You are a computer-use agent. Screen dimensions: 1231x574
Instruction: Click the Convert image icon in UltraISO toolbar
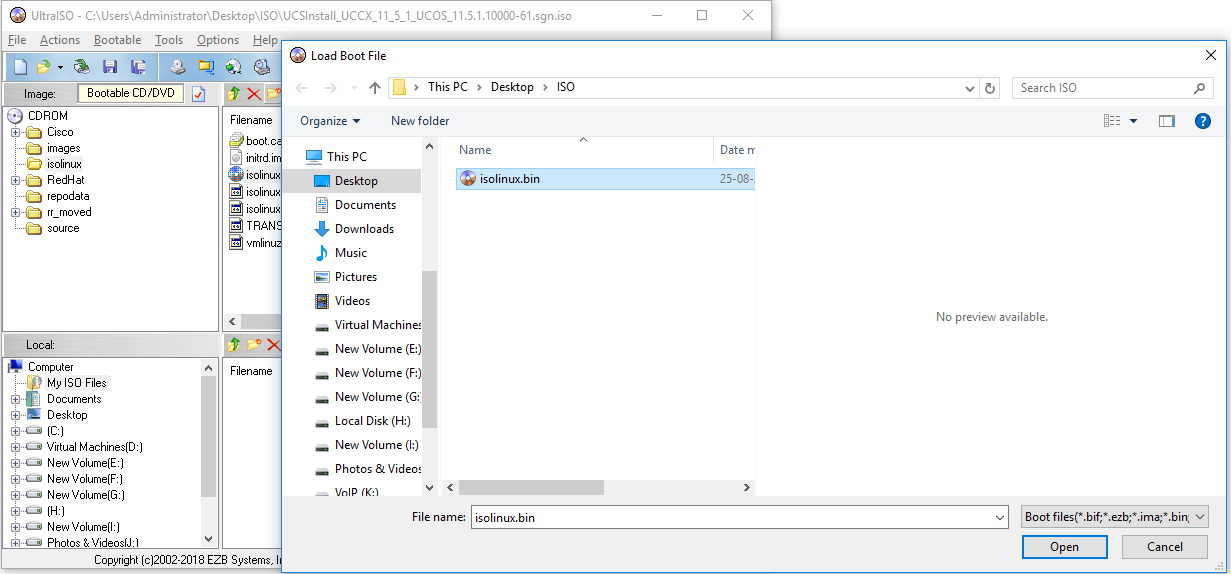click(206, 67)
